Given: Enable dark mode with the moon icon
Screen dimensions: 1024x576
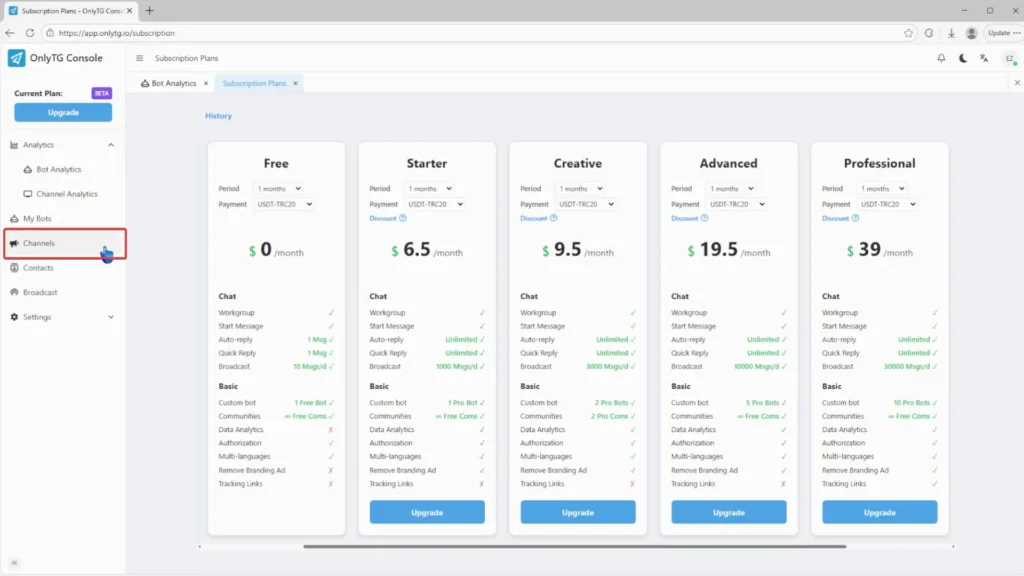Looking at the screenshot, I should pyautogui.click(x=962, y=58).
